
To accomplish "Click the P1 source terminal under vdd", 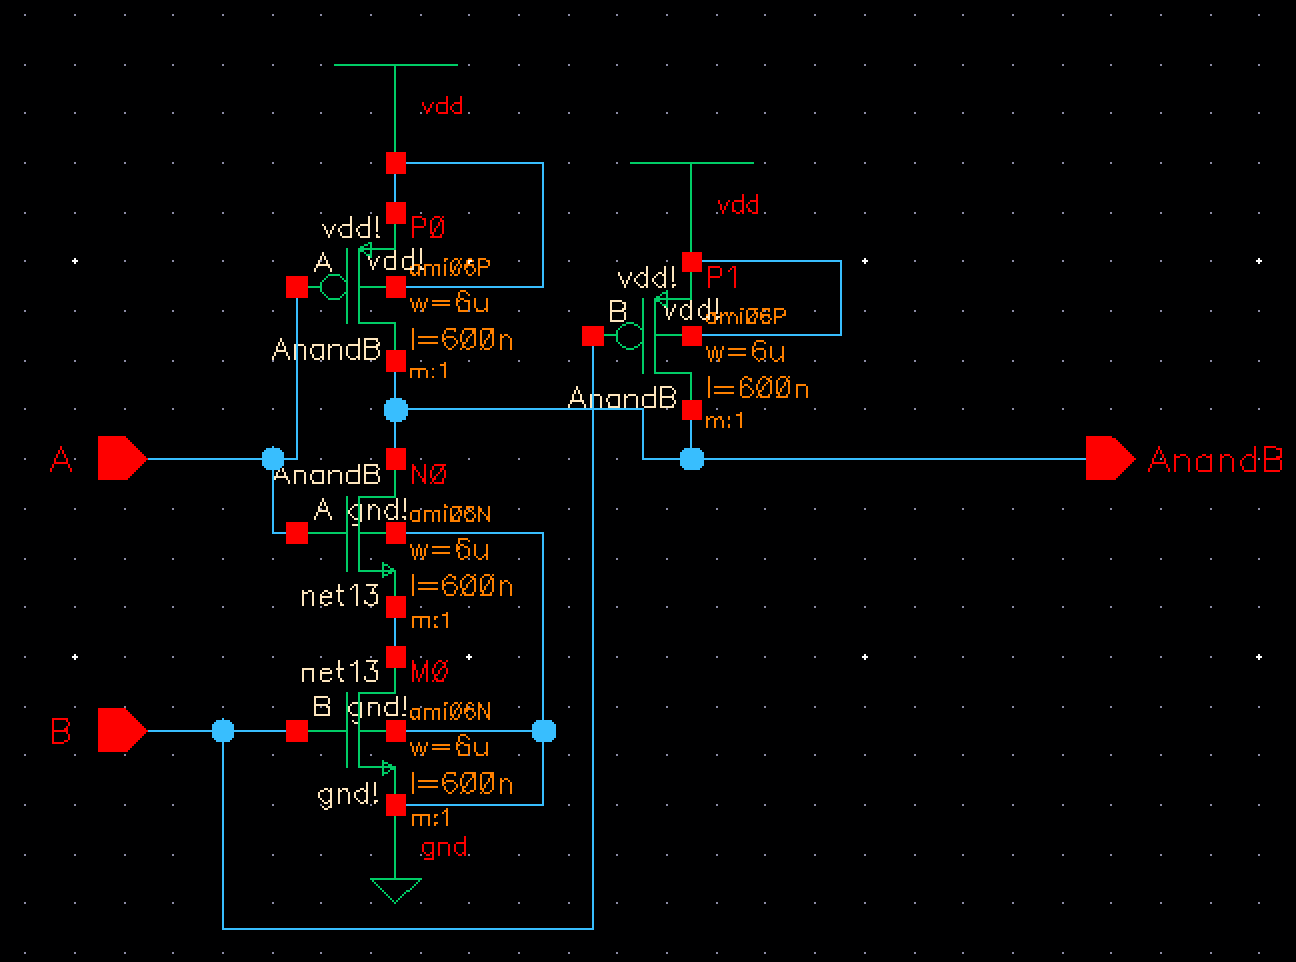I will pos(691,262).
